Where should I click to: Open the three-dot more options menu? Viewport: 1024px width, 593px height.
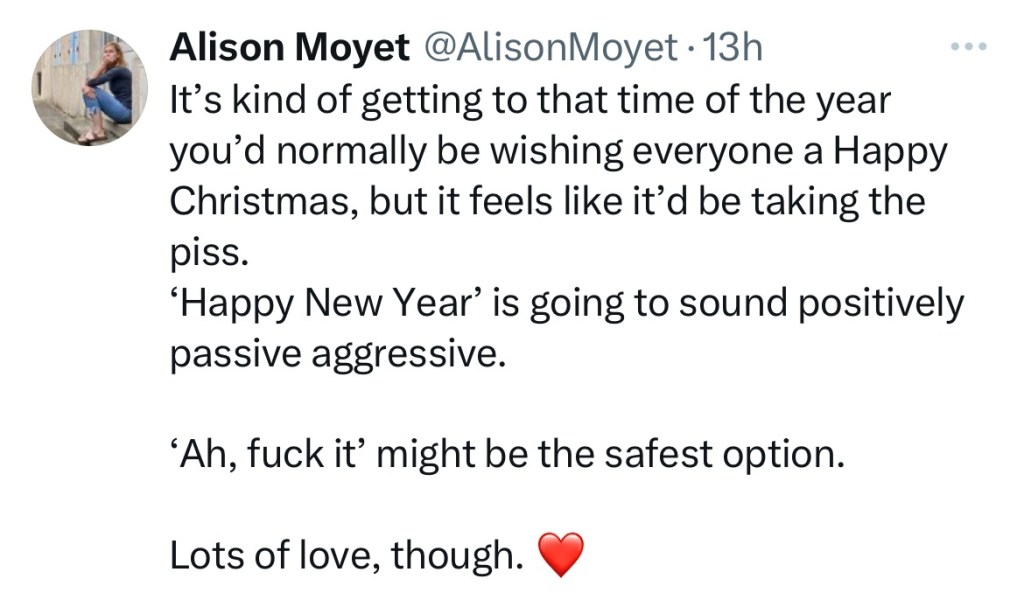[969, 46]
